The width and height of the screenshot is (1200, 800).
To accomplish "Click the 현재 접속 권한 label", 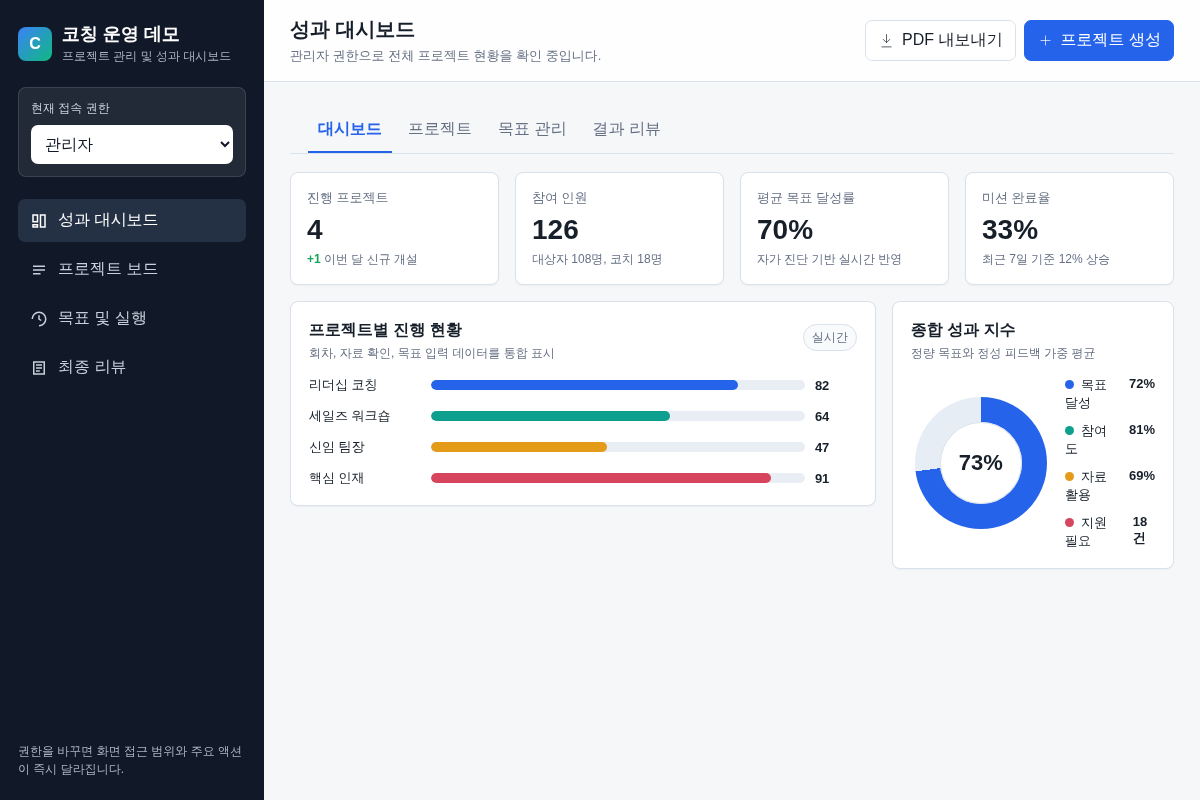I will (70, 108).
